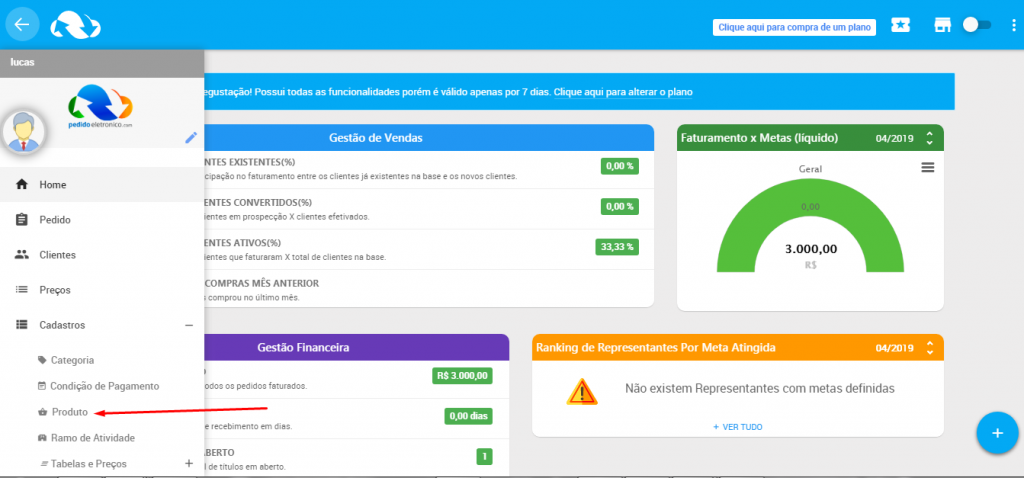1024x478 pixels.
Task: Open Clientes in the sidebar
Action: pyautogui.click(x=102, y=255)
